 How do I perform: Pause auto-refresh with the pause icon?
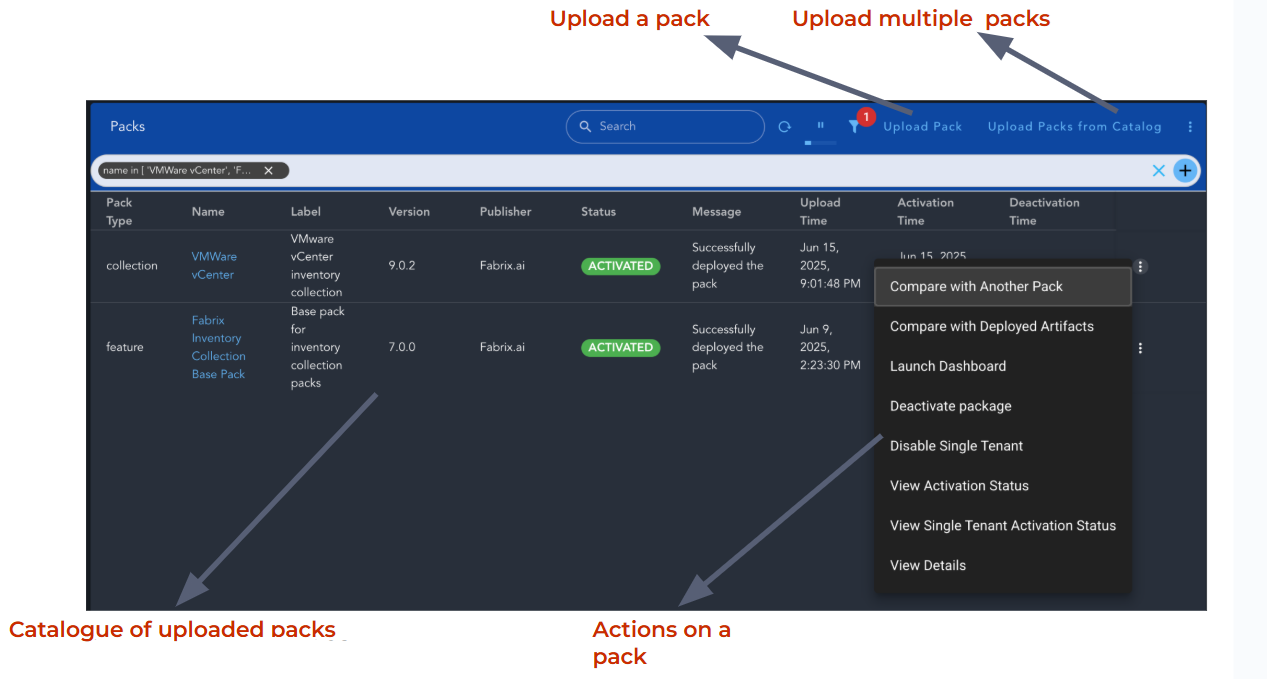[x=820, y=126]
